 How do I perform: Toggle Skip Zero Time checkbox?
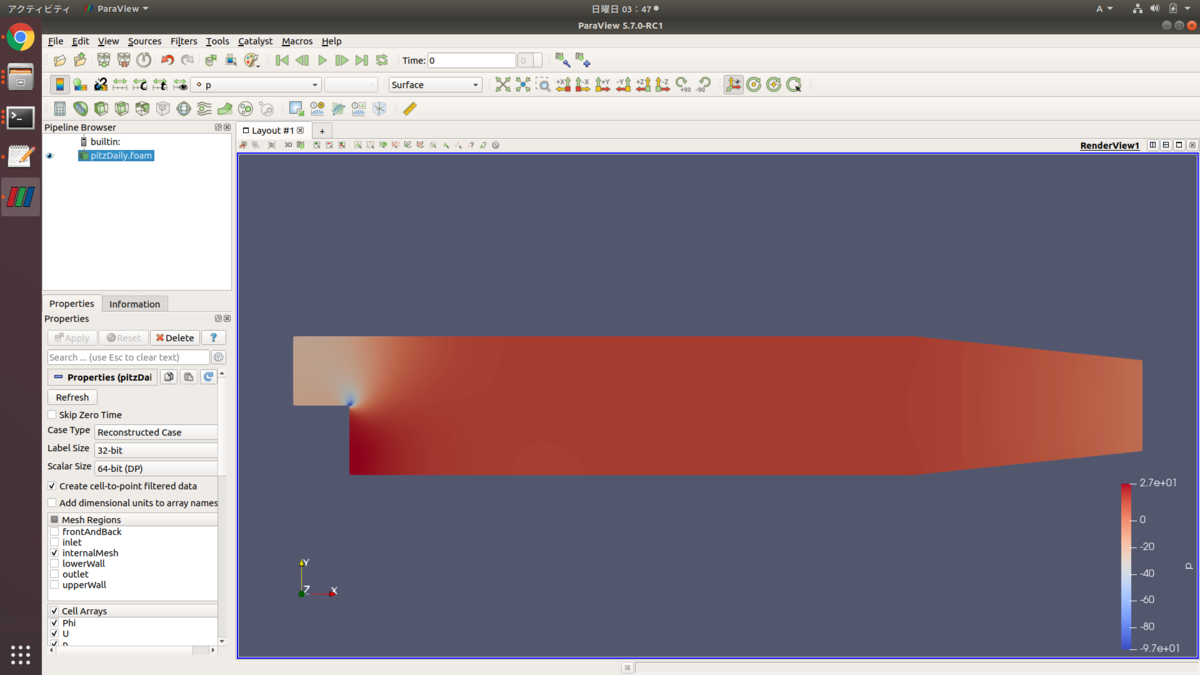pyautogui.click(x=52, y=414)
